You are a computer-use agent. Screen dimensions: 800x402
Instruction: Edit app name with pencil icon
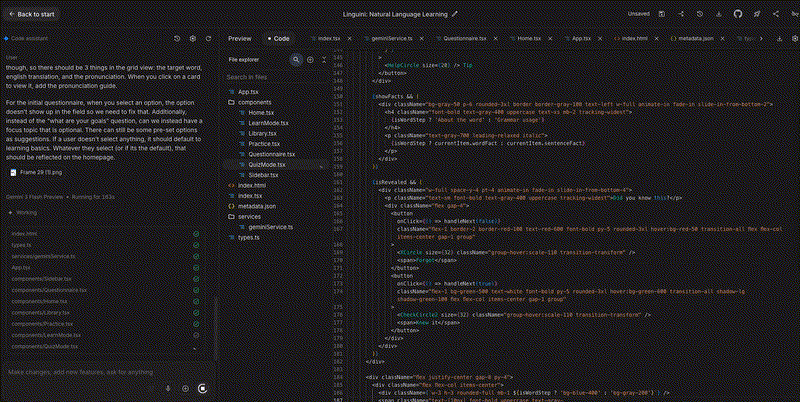pyautogui.click(x=455, y=15)
